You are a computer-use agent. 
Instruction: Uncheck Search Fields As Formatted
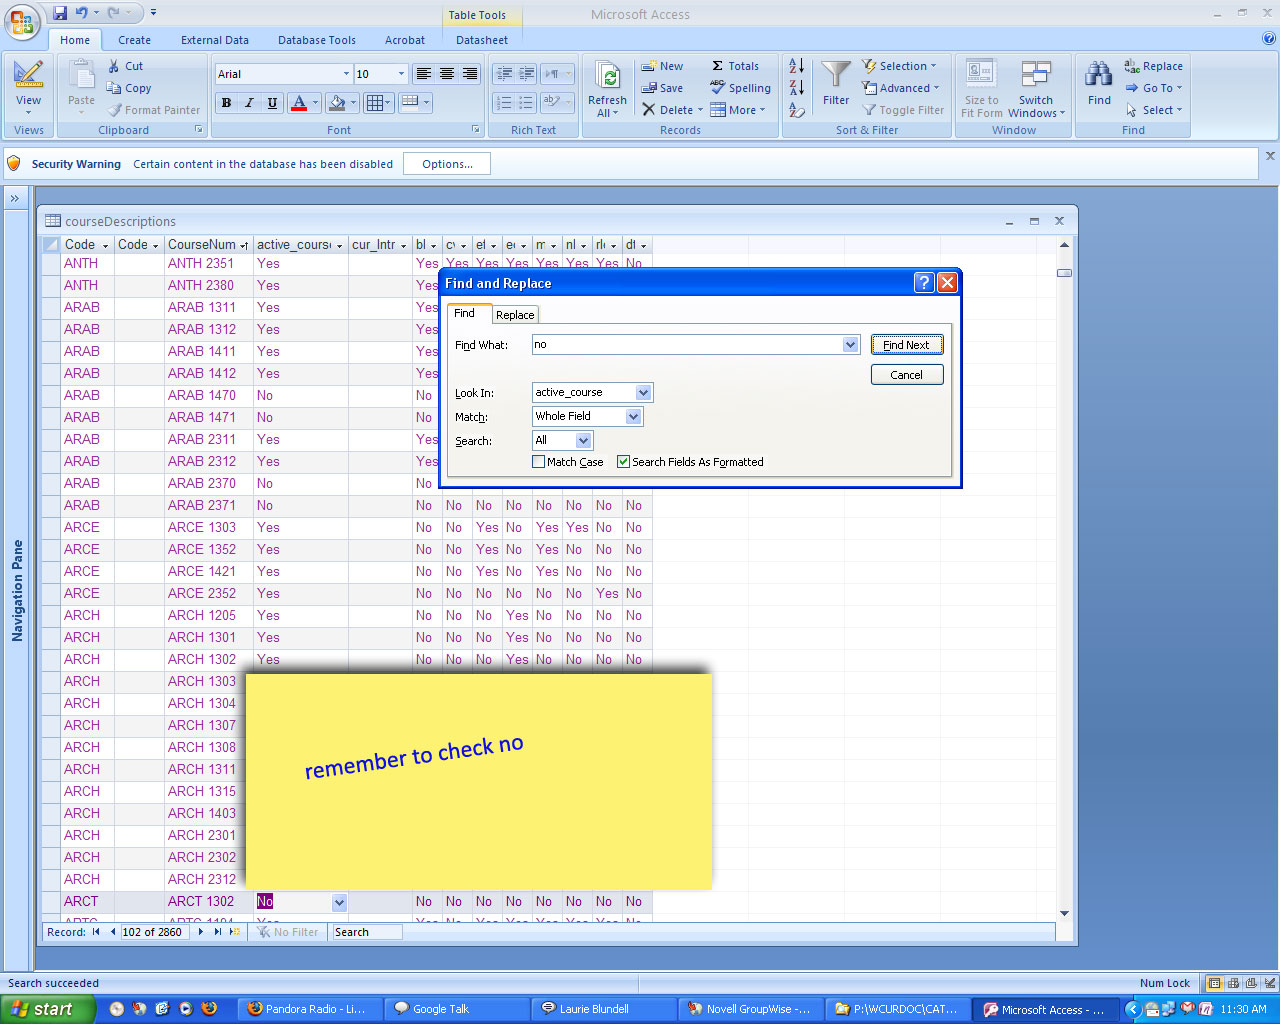tap(624, 462)
